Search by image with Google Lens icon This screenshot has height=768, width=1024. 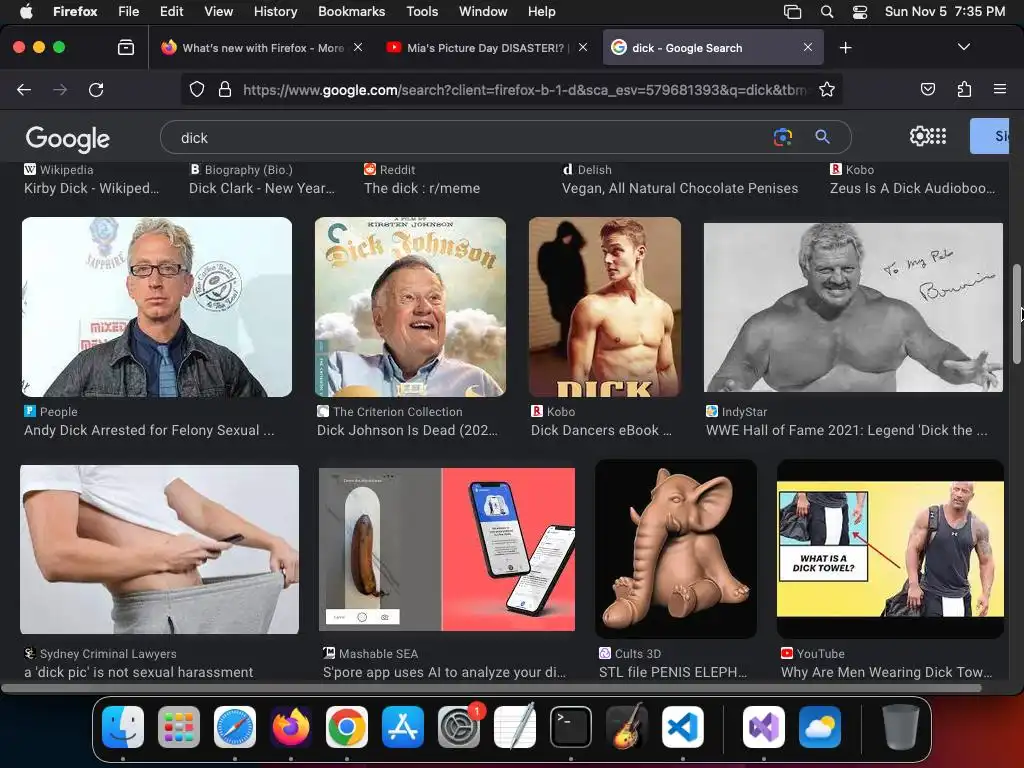pos(782,137)
